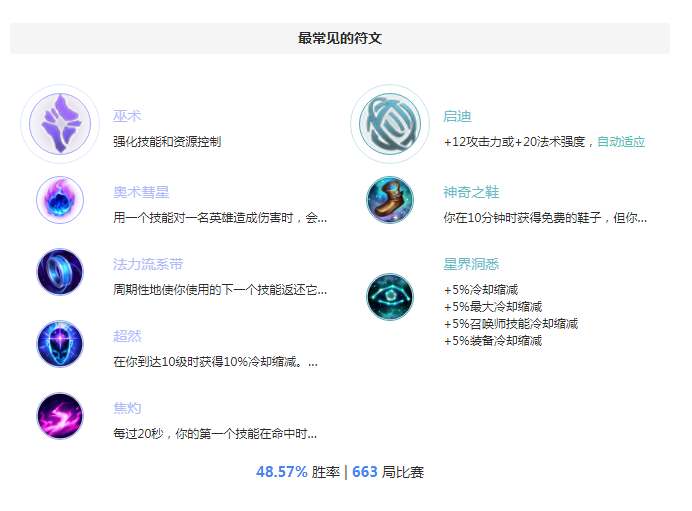Open the 焦灼 rune name link
The height and width of the screenshot is (511, 692).
coord(127,408)
